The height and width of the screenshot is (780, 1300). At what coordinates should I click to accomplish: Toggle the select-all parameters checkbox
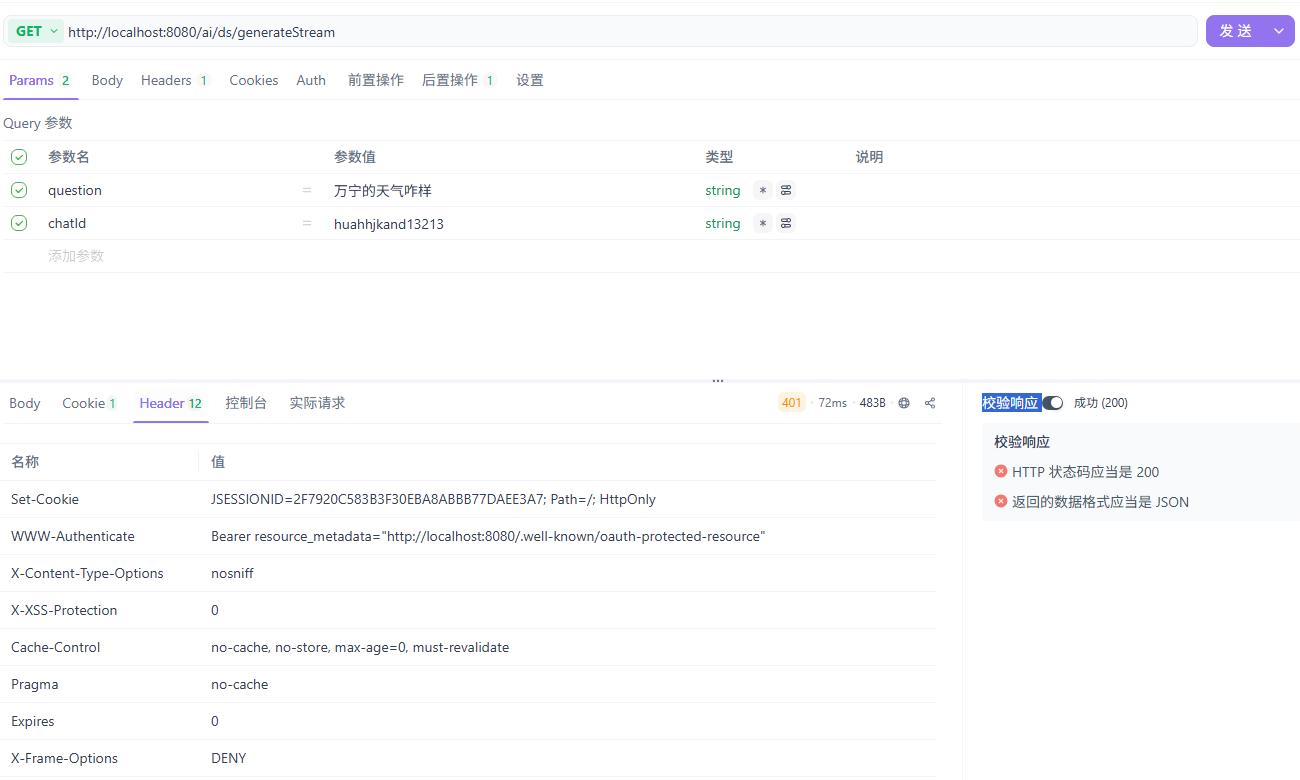(x=19, y=157)
